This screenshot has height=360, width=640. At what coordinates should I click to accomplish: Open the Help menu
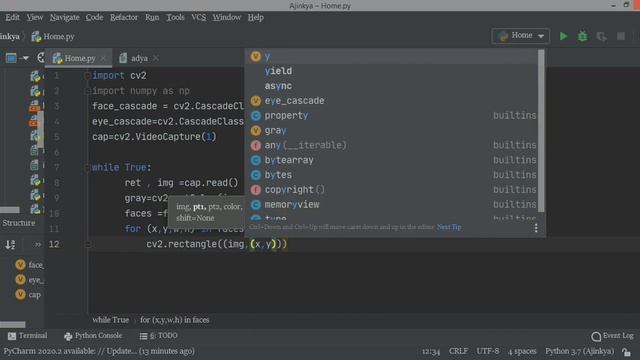[x=256, y=17]
